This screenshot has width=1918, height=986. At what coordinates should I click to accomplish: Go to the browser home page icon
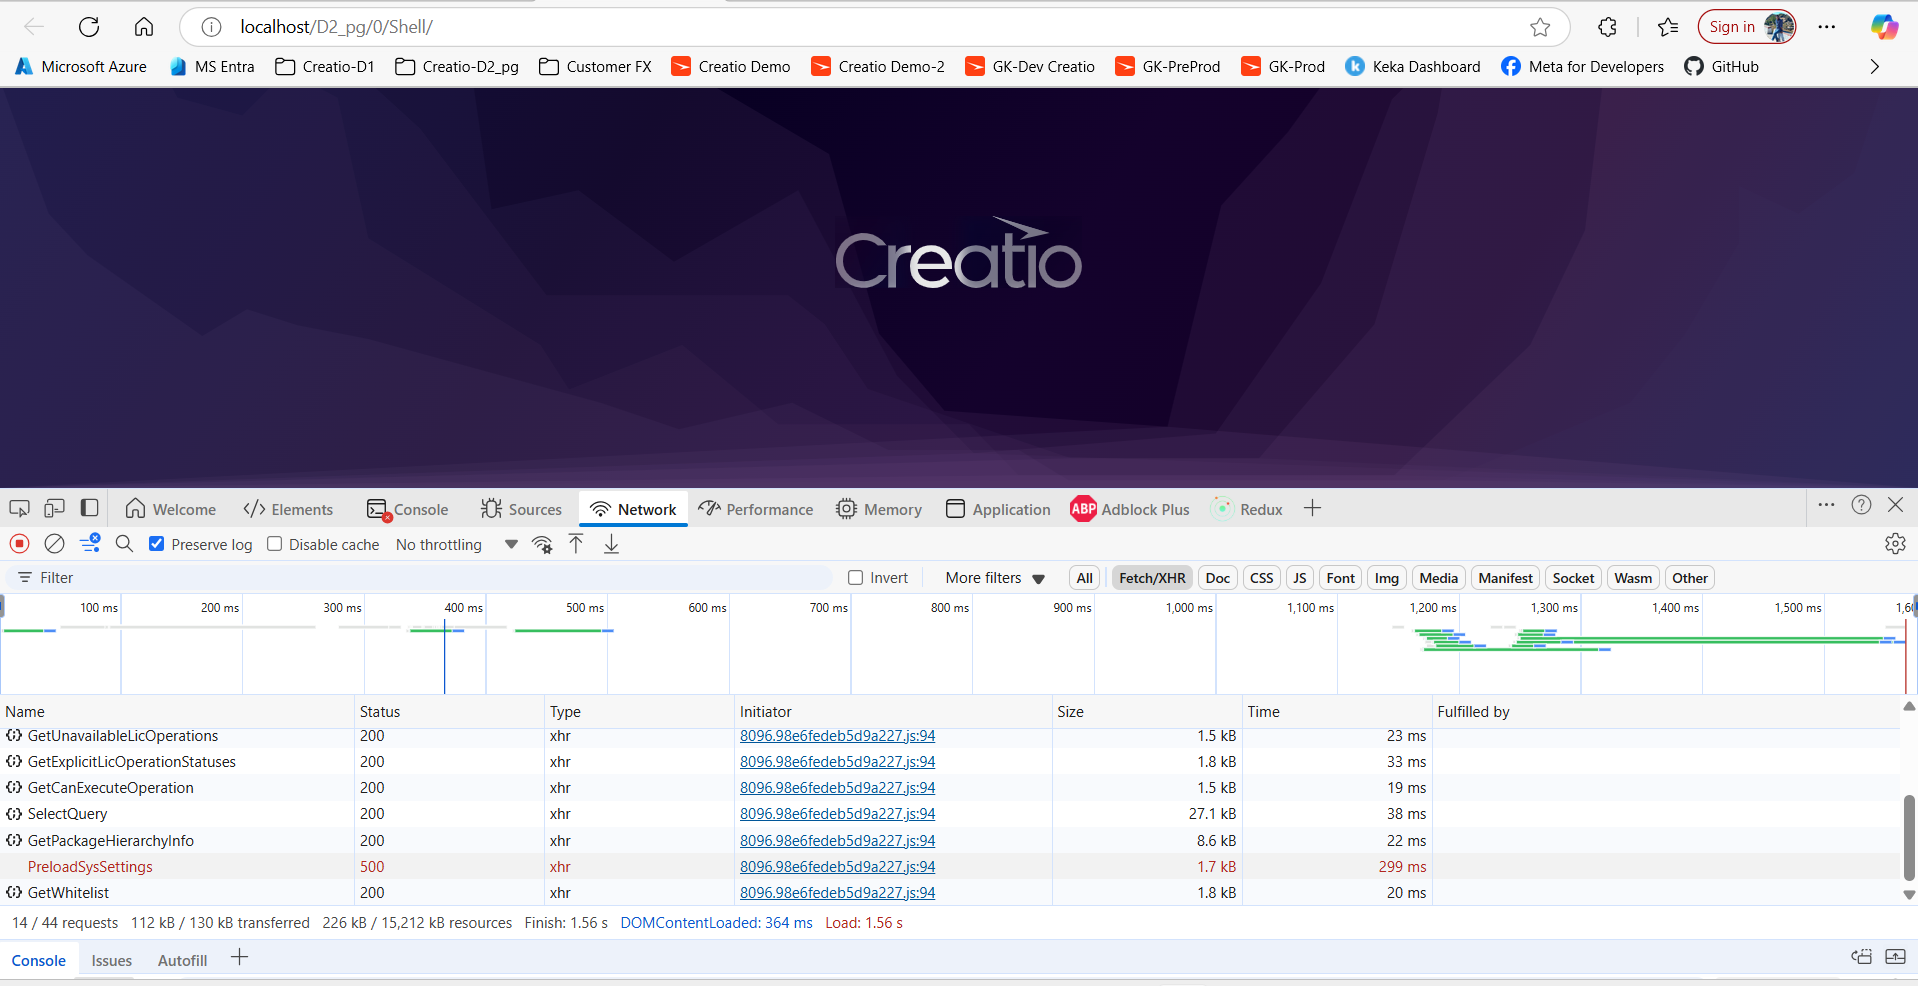point(144,27)
